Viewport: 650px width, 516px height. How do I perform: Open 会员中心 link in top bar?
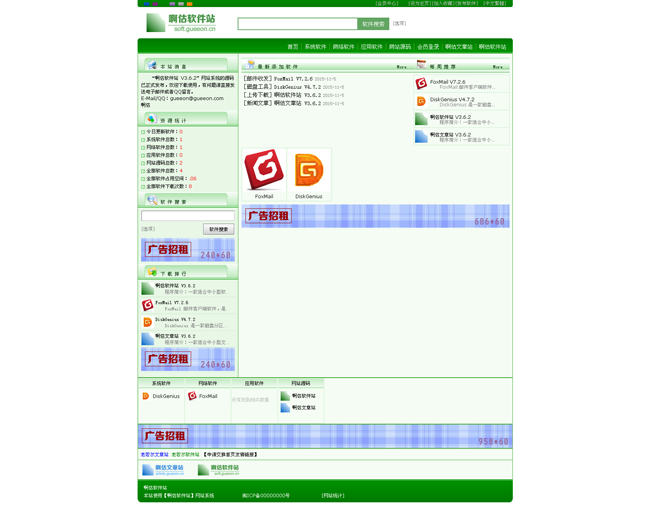387,3
